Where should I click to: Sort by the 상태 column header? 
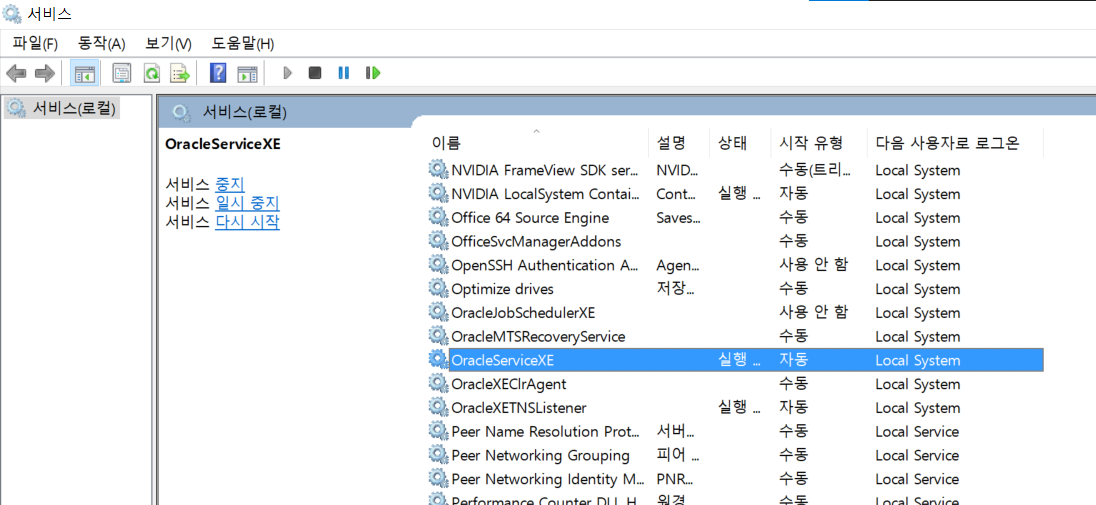(733, 143)
